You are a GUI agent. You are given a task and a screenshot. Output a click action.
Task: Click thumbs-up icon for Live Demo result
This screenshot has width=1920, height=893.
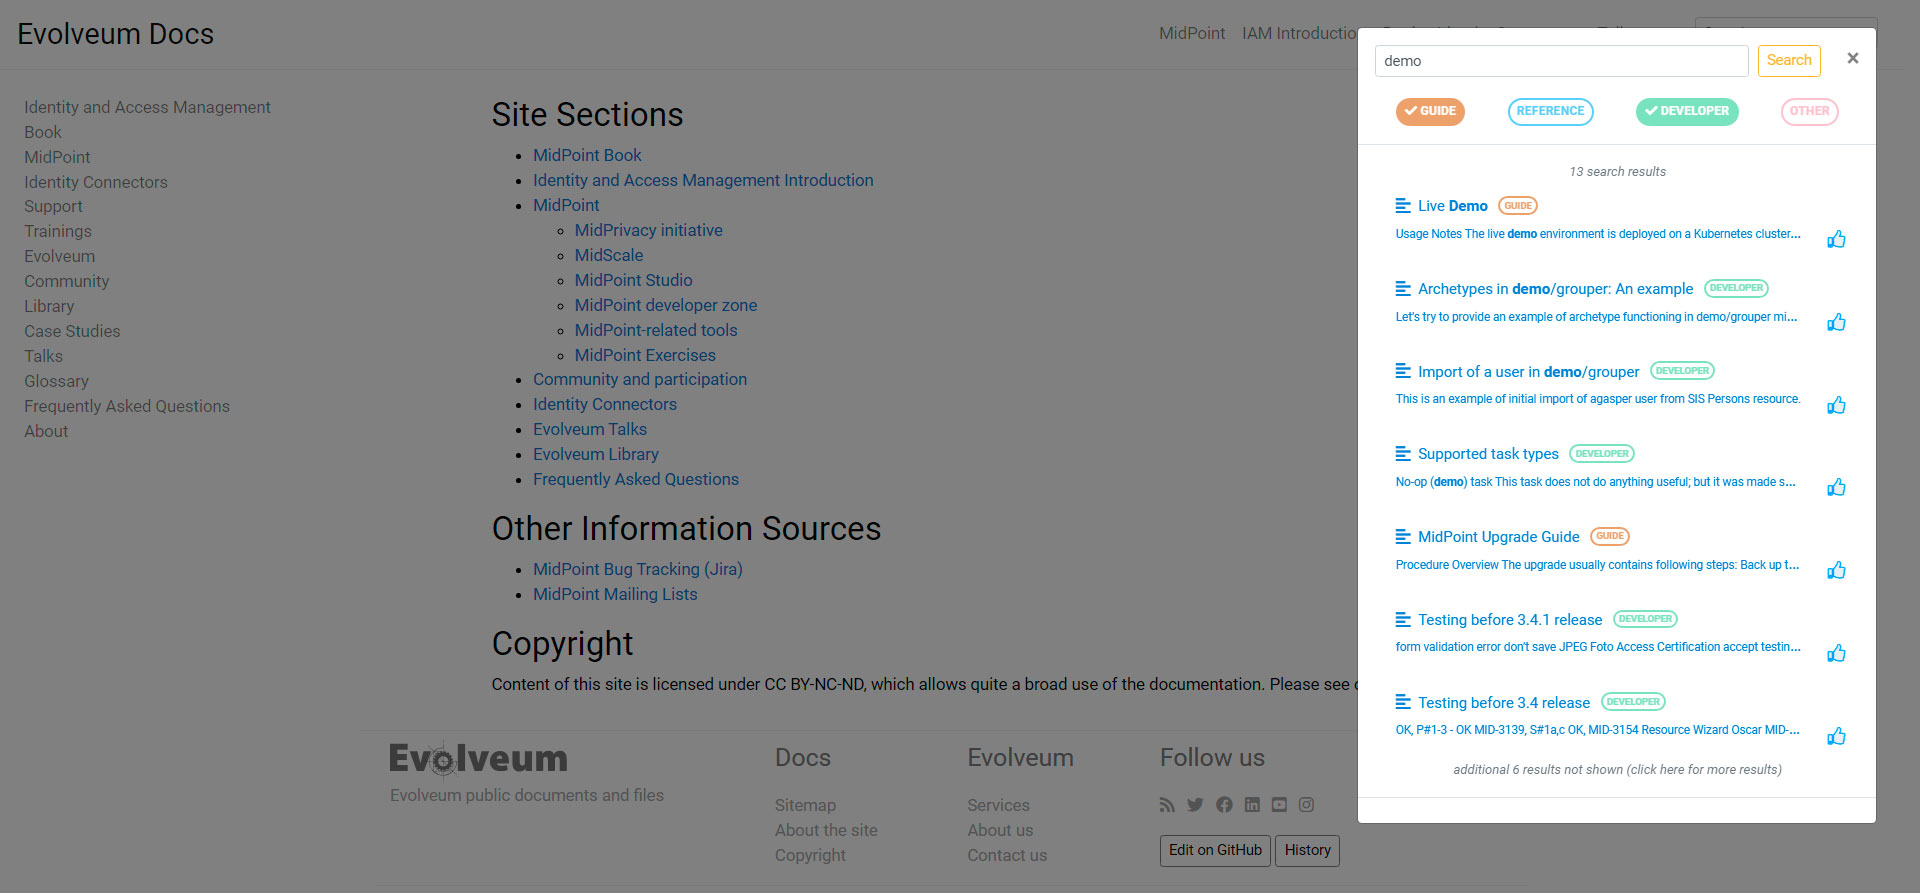pos(1836,239)
